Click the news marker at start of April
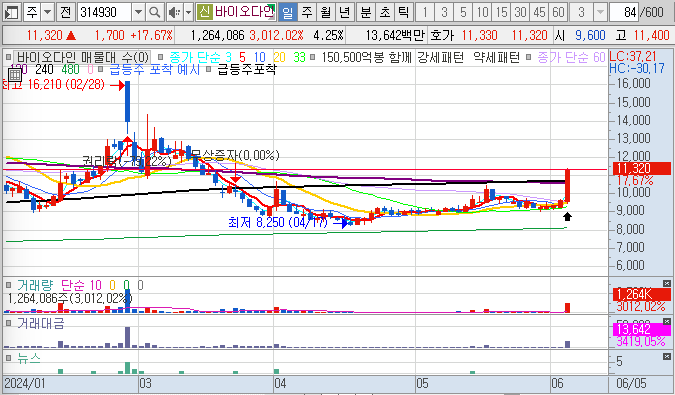The width and height of the screenshot is (675, 395). pyautogui.click(x=276, y=371)
